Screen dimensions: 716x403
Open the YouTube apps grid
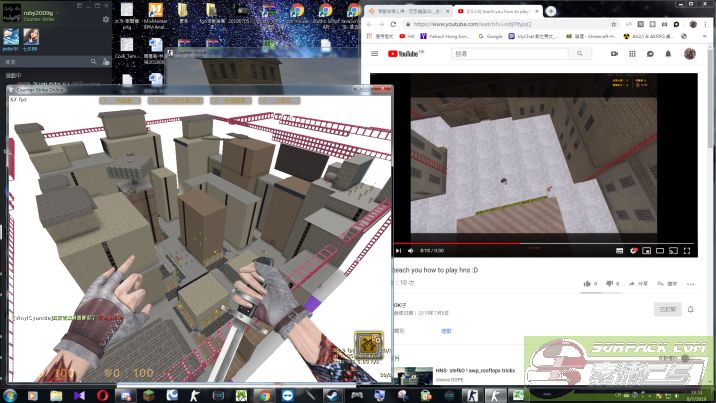pyautogui.click(x=632, y=53)
